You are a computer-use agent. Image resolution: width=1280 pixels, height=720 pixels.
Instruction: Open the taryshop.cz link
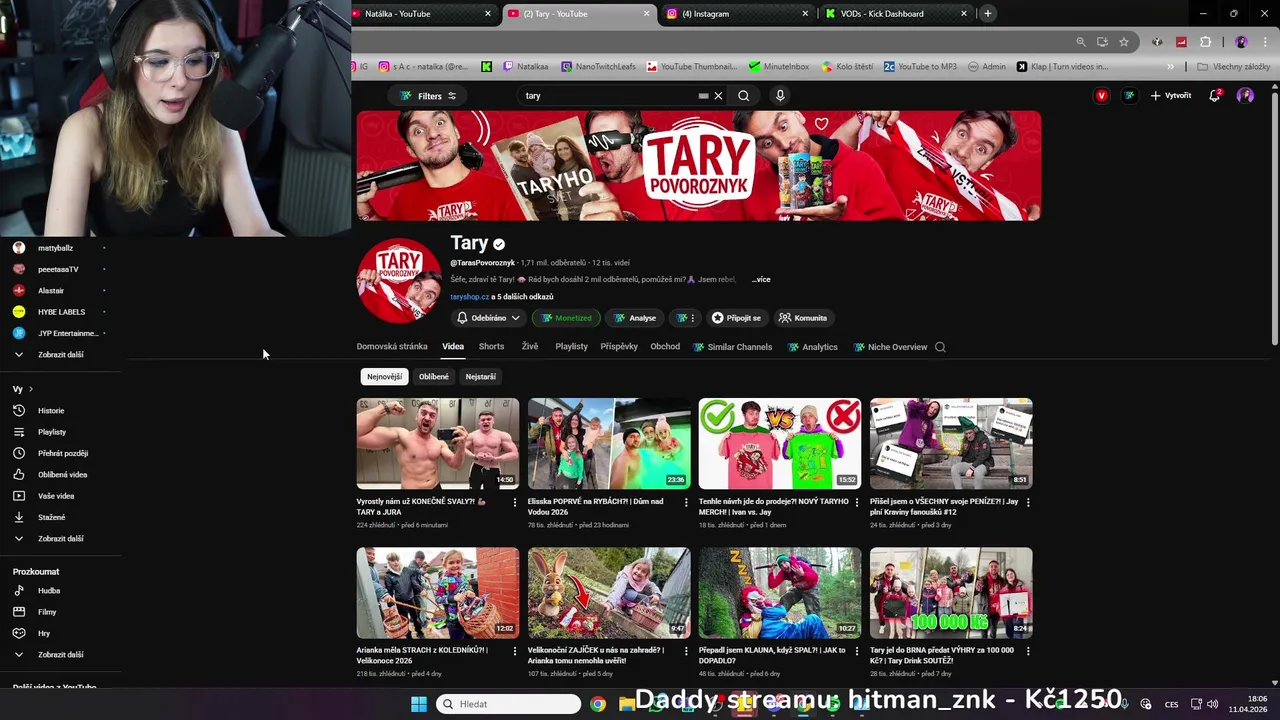pos(469,297)
